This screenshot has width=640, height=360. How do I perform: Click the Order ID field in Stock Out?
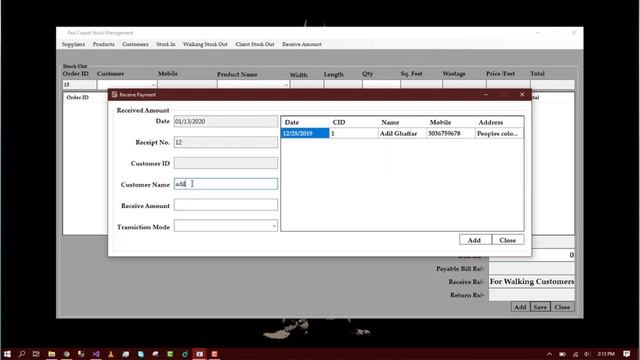(x=79, y=84)
